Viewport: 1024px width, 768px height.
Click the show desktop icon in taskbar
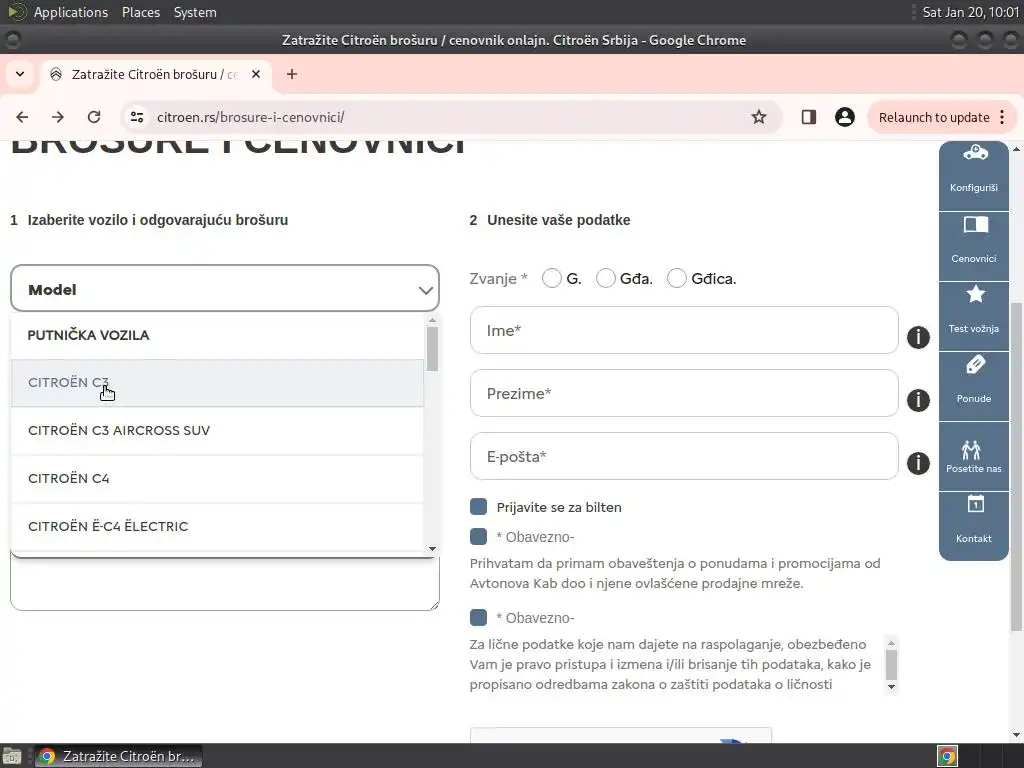(x=12, y=756)
